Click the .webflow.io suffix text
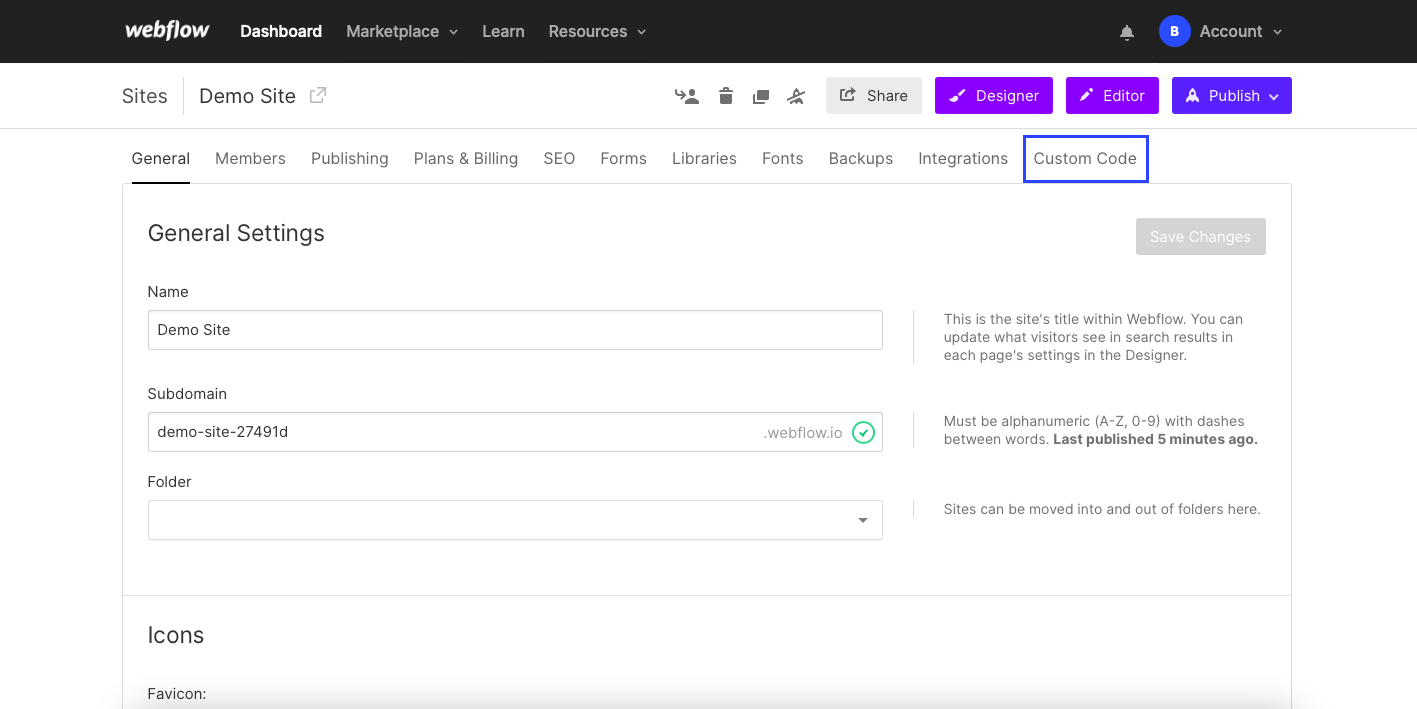 [x=803, y=433]
